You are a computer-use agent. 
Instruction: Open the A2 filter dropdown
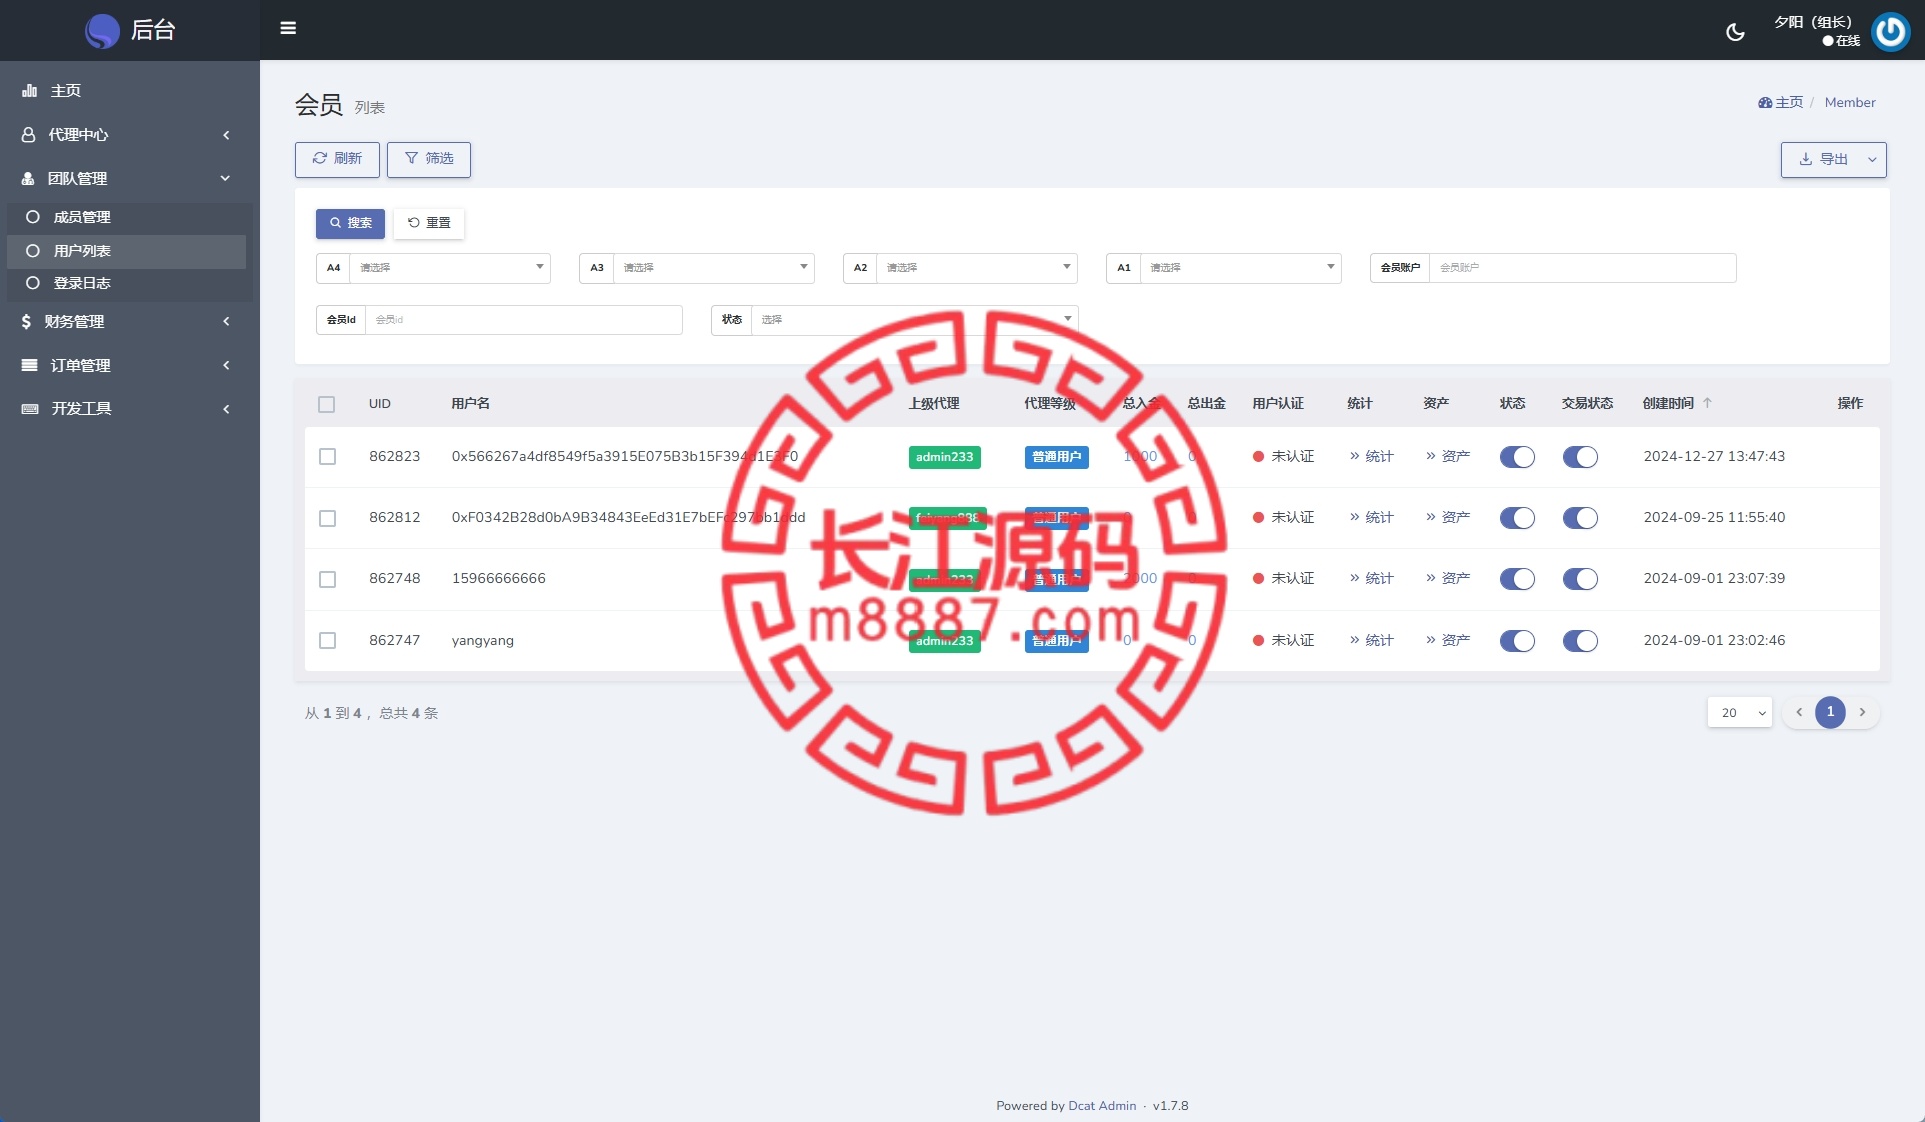tap(977, 268)
